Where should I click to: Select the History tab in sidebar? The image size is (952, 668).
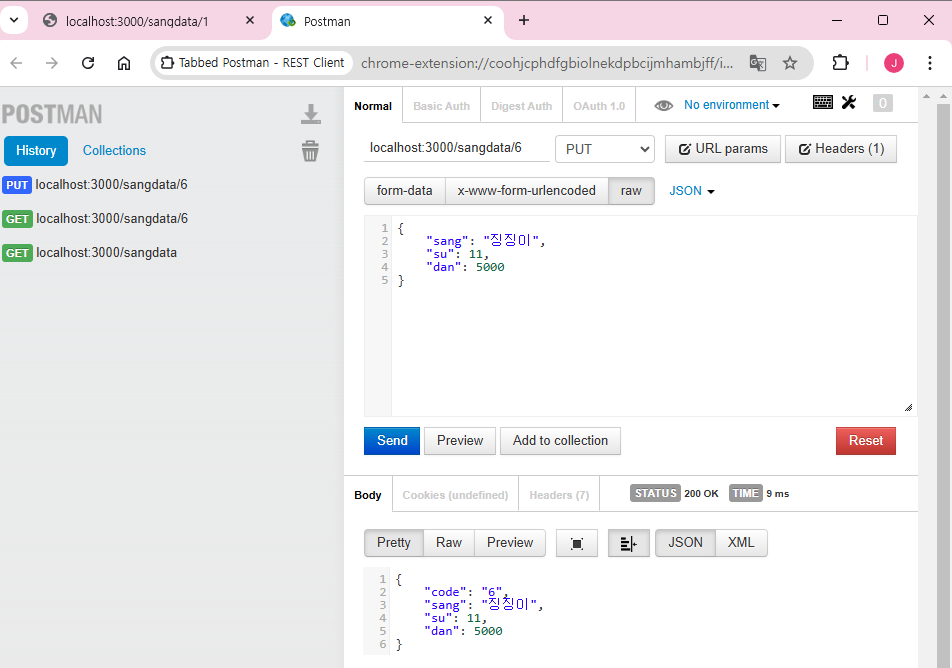pos(36,151)
